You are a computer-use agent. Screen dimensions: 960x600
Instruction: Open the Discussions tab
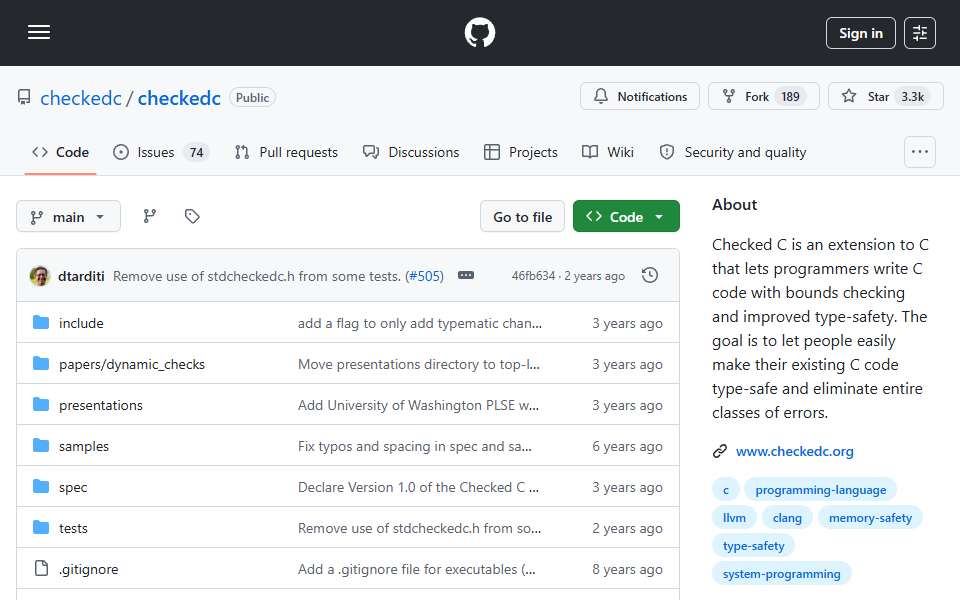411,152
